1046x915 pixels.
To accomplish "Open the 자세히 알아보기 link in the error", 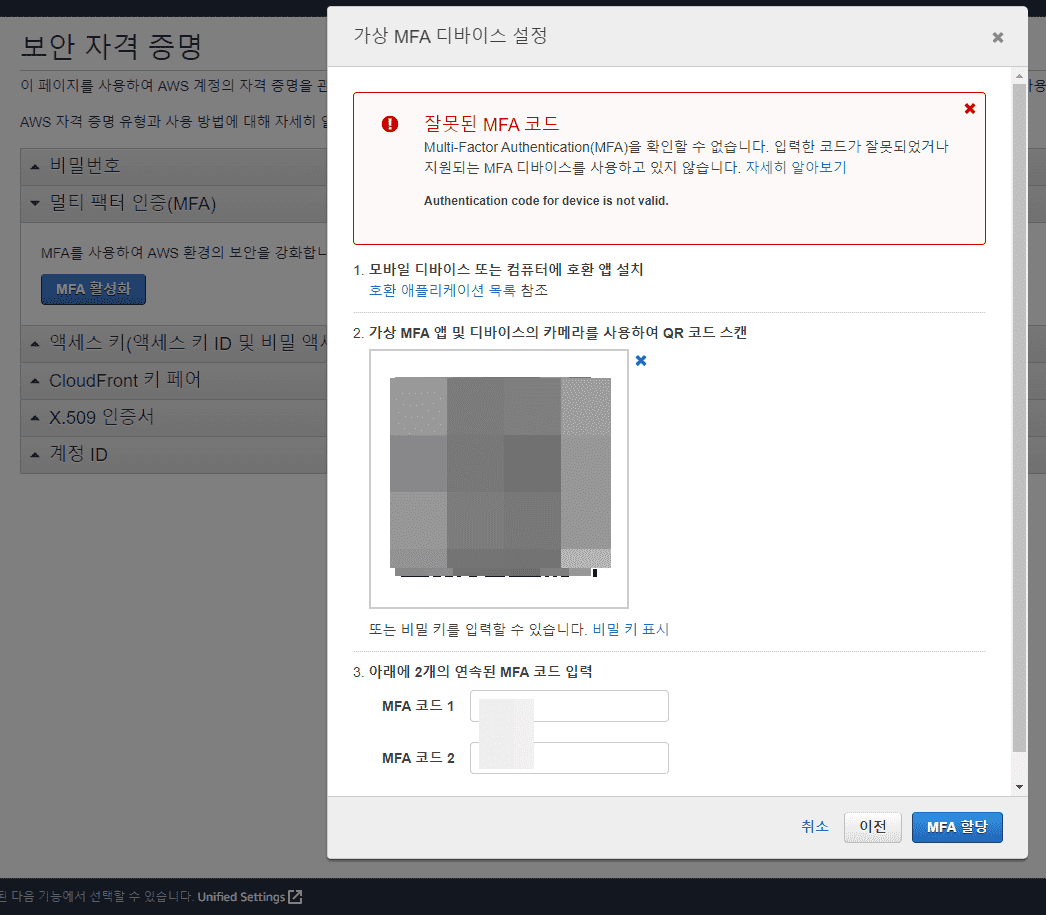I will click(x=795, y=167).
